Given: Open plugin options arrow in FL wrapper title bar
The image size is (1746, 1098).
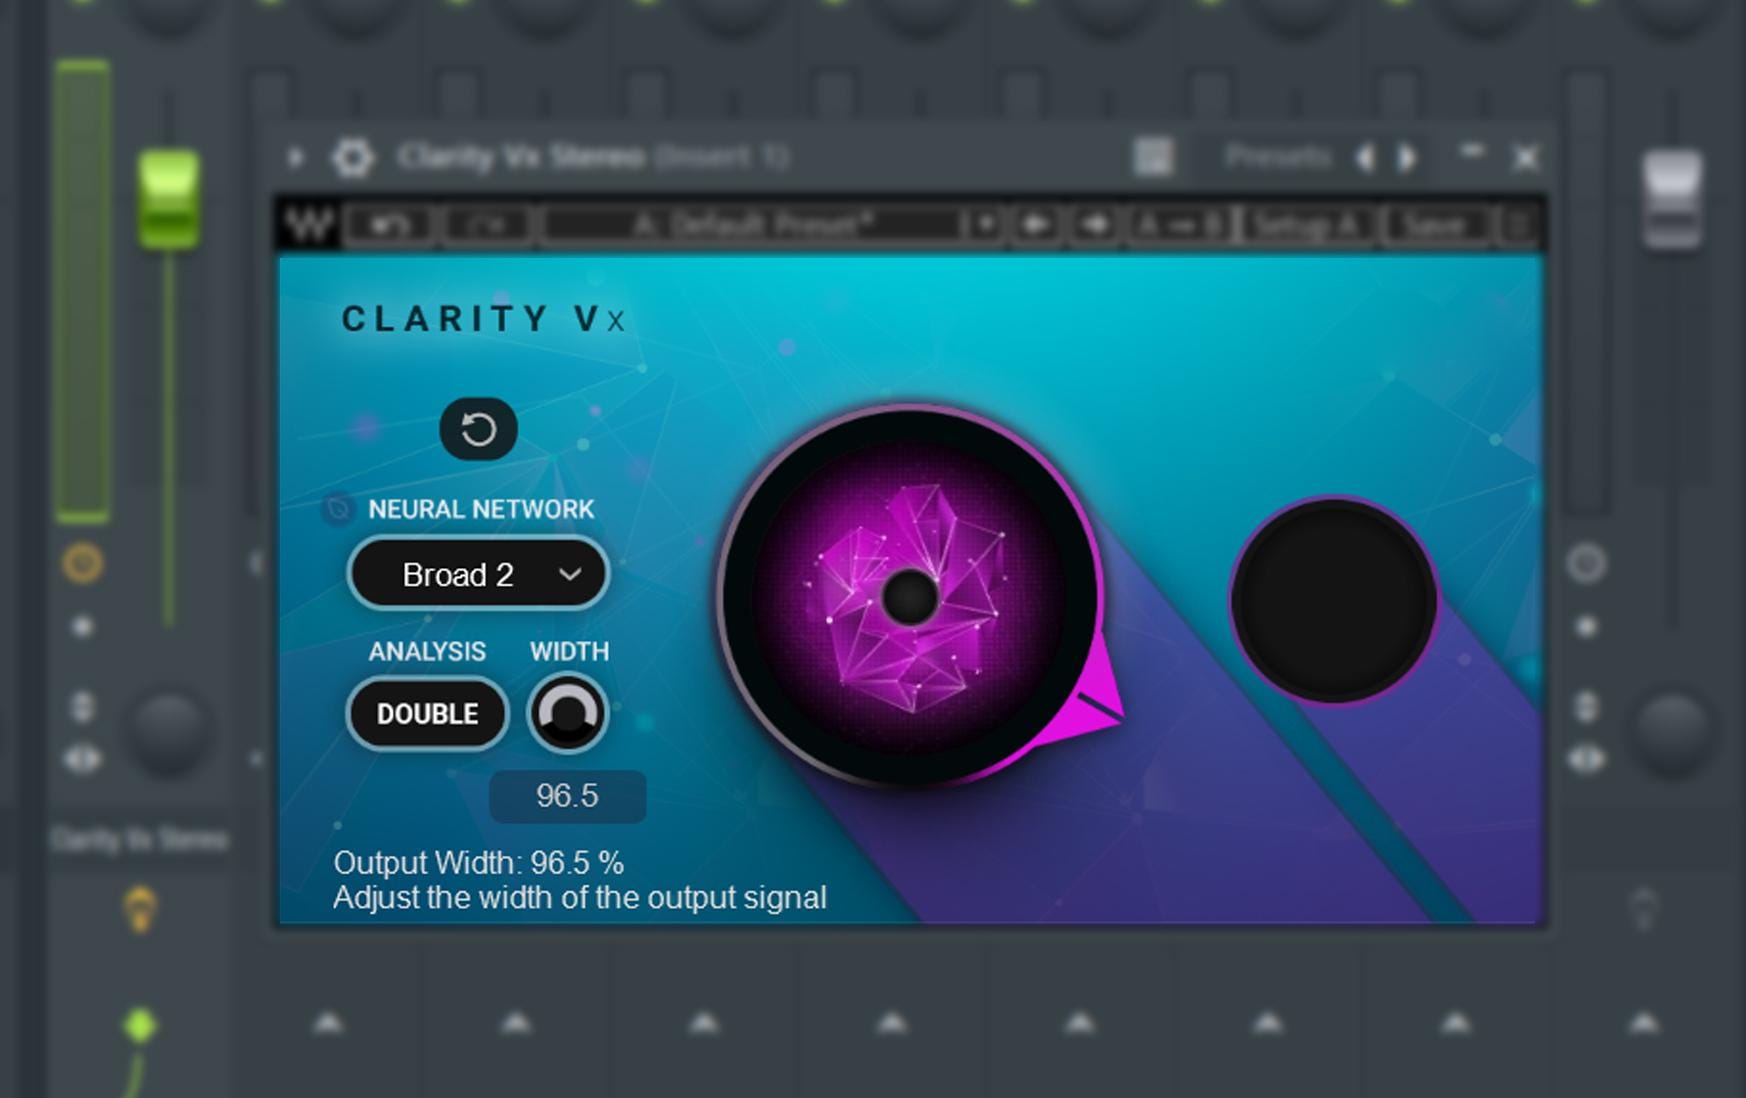Looking at the screenshot, I should point(296,157).
